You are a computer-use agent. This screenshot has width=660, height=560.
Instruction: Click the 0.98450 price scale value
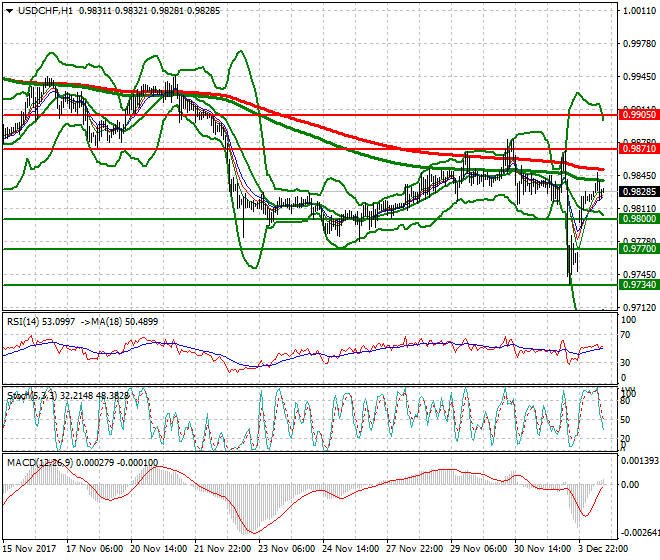639,176
